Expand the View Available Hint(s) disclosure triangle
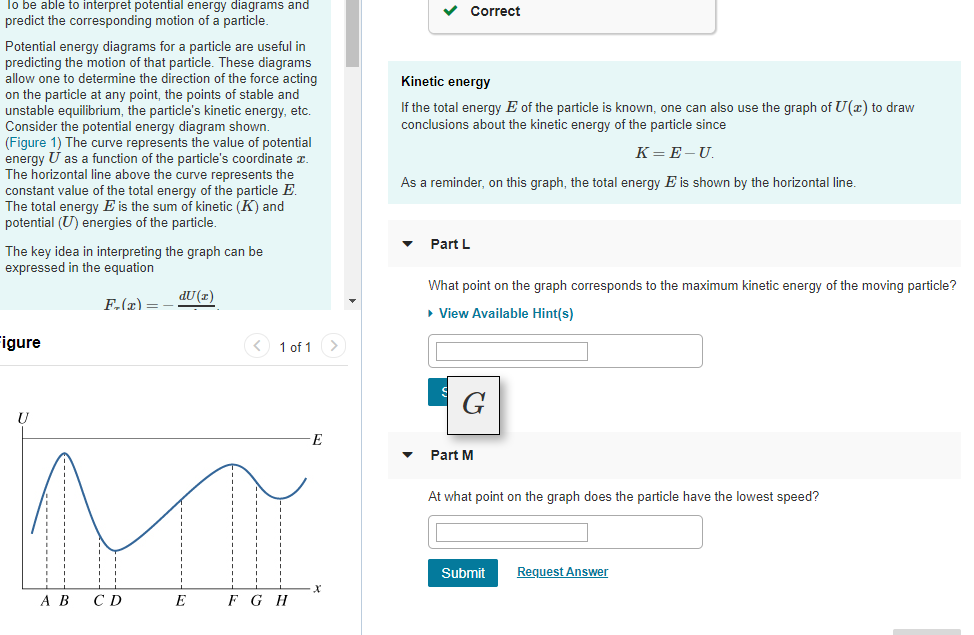This screenshot has width=974, height=635. coord(430,313)
